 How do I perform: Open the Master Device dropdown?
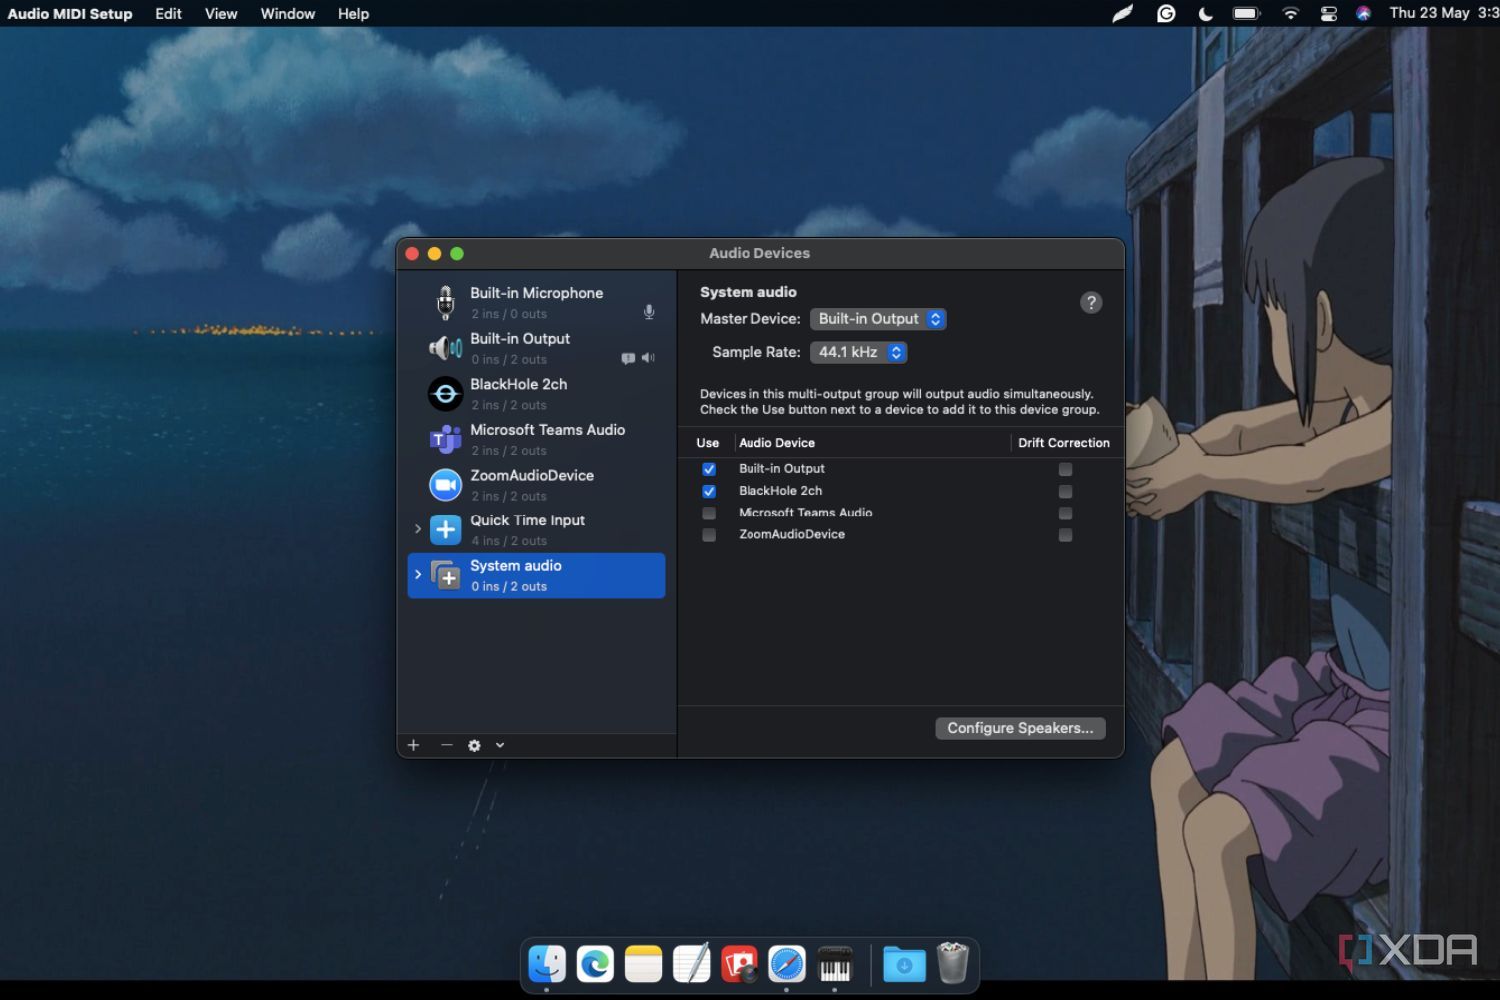pyautogui.click(x=878, y=319)
